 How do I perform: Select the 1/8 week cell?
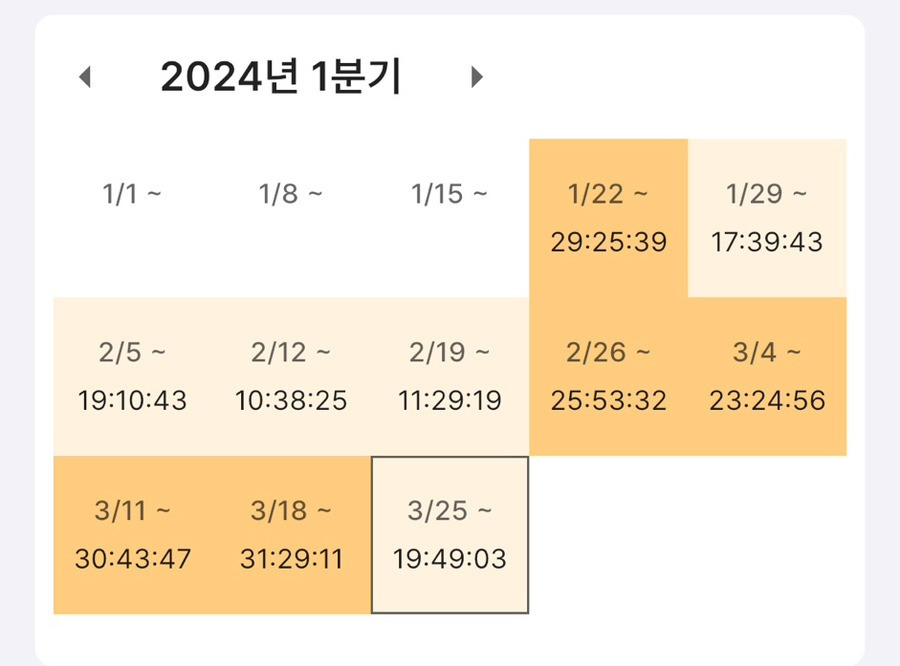(x=291, y=218)
